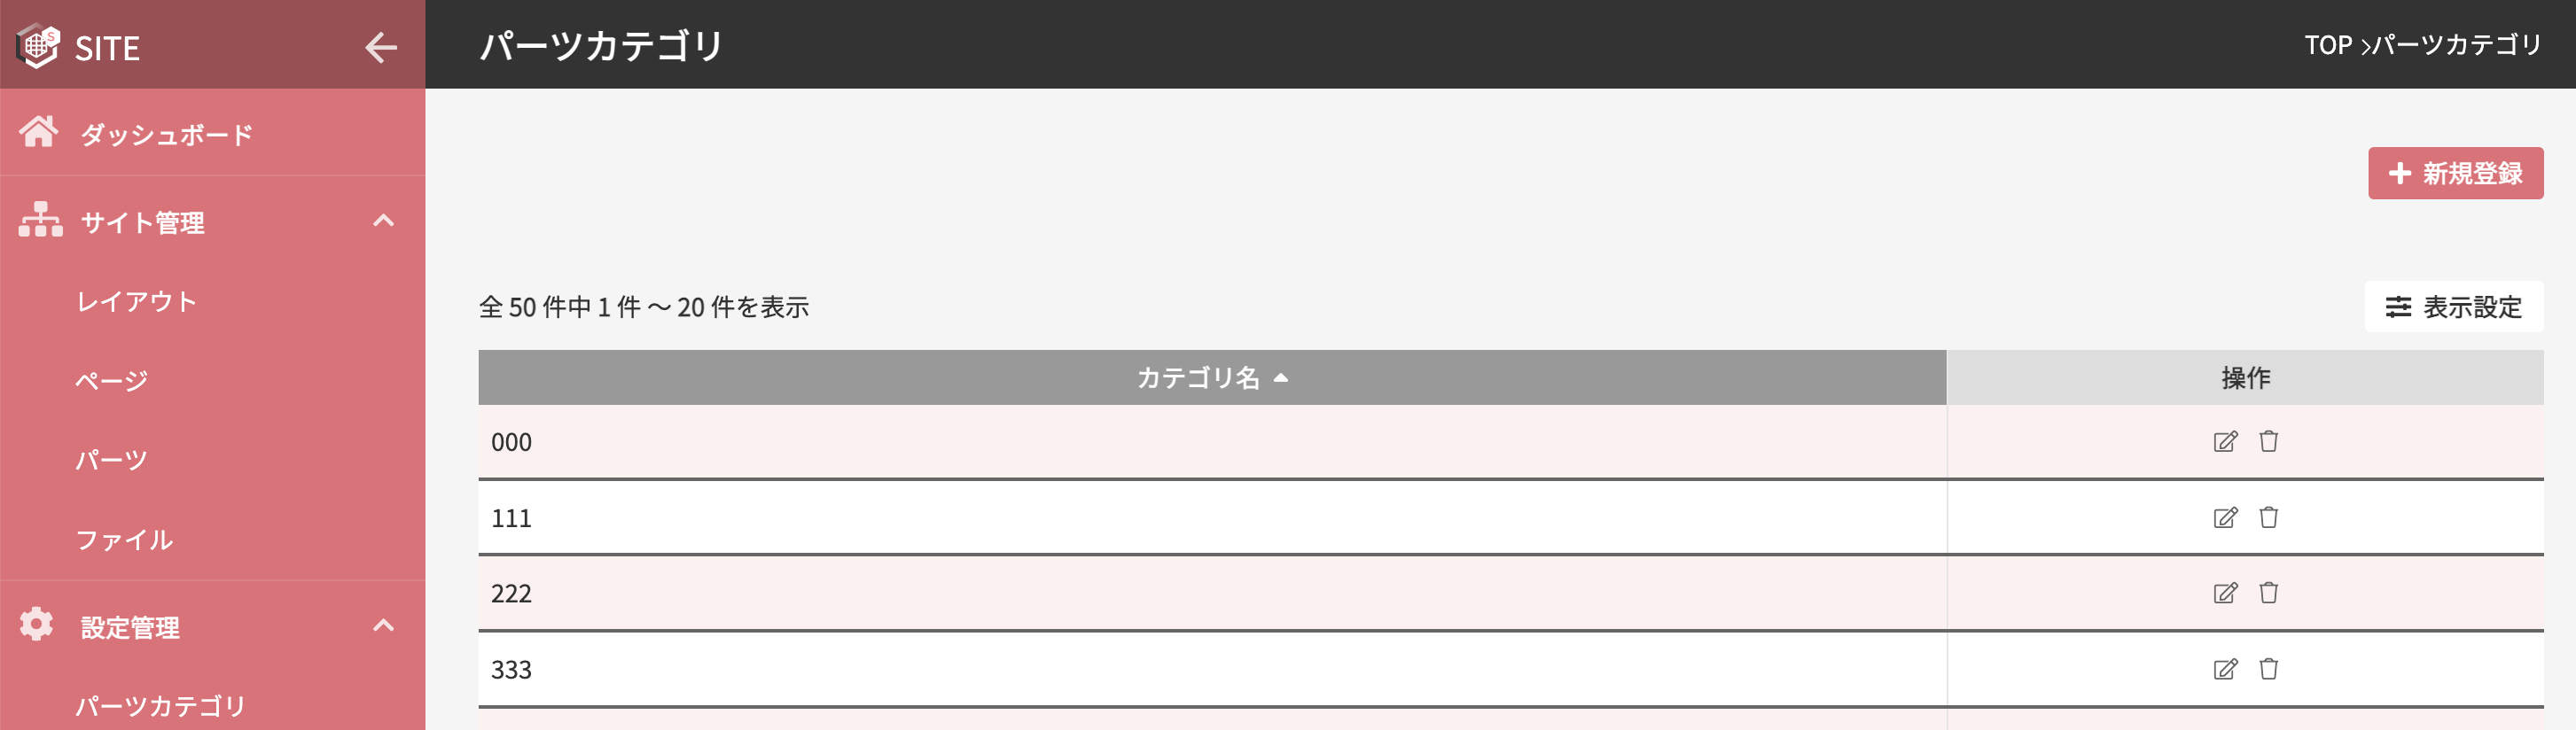The height and width of the screenshot is (730, 2576).
Task: Collapse the サイト管理 section chevron
Action: point(383,221)
